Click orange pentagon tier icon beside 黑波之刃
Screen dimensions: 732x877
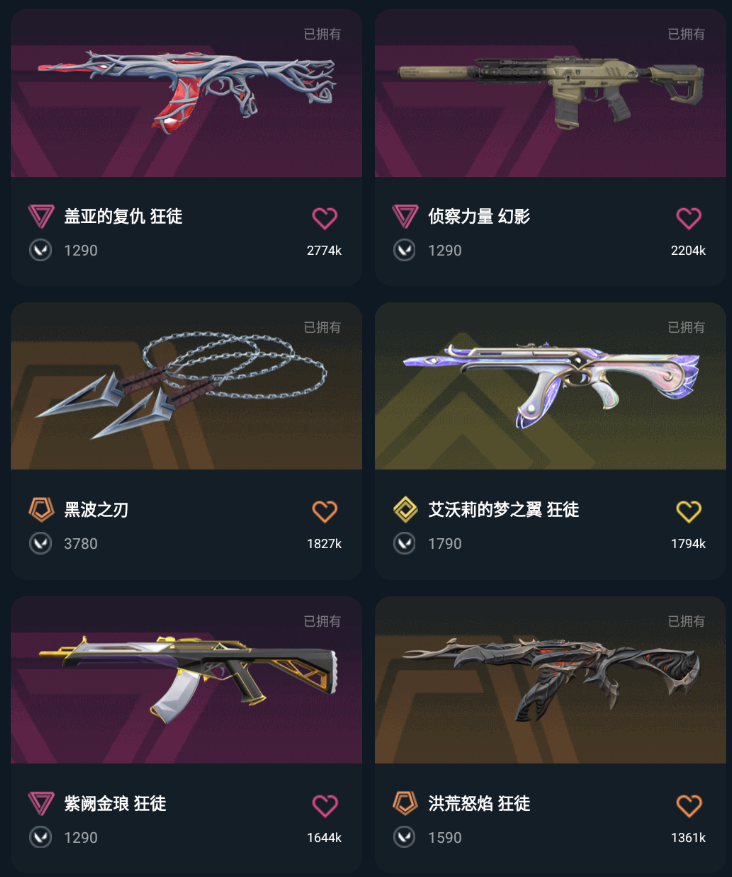pos(41,510)
